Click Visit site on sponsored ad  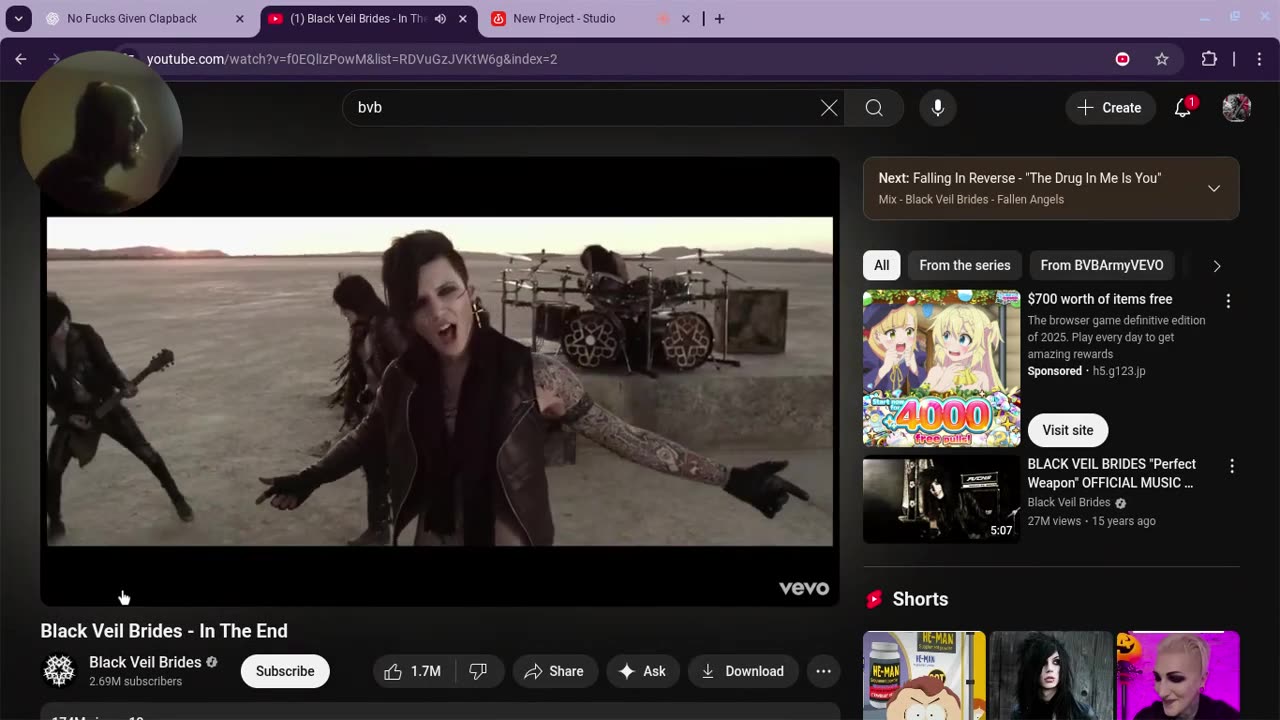tap(1068, 430)
